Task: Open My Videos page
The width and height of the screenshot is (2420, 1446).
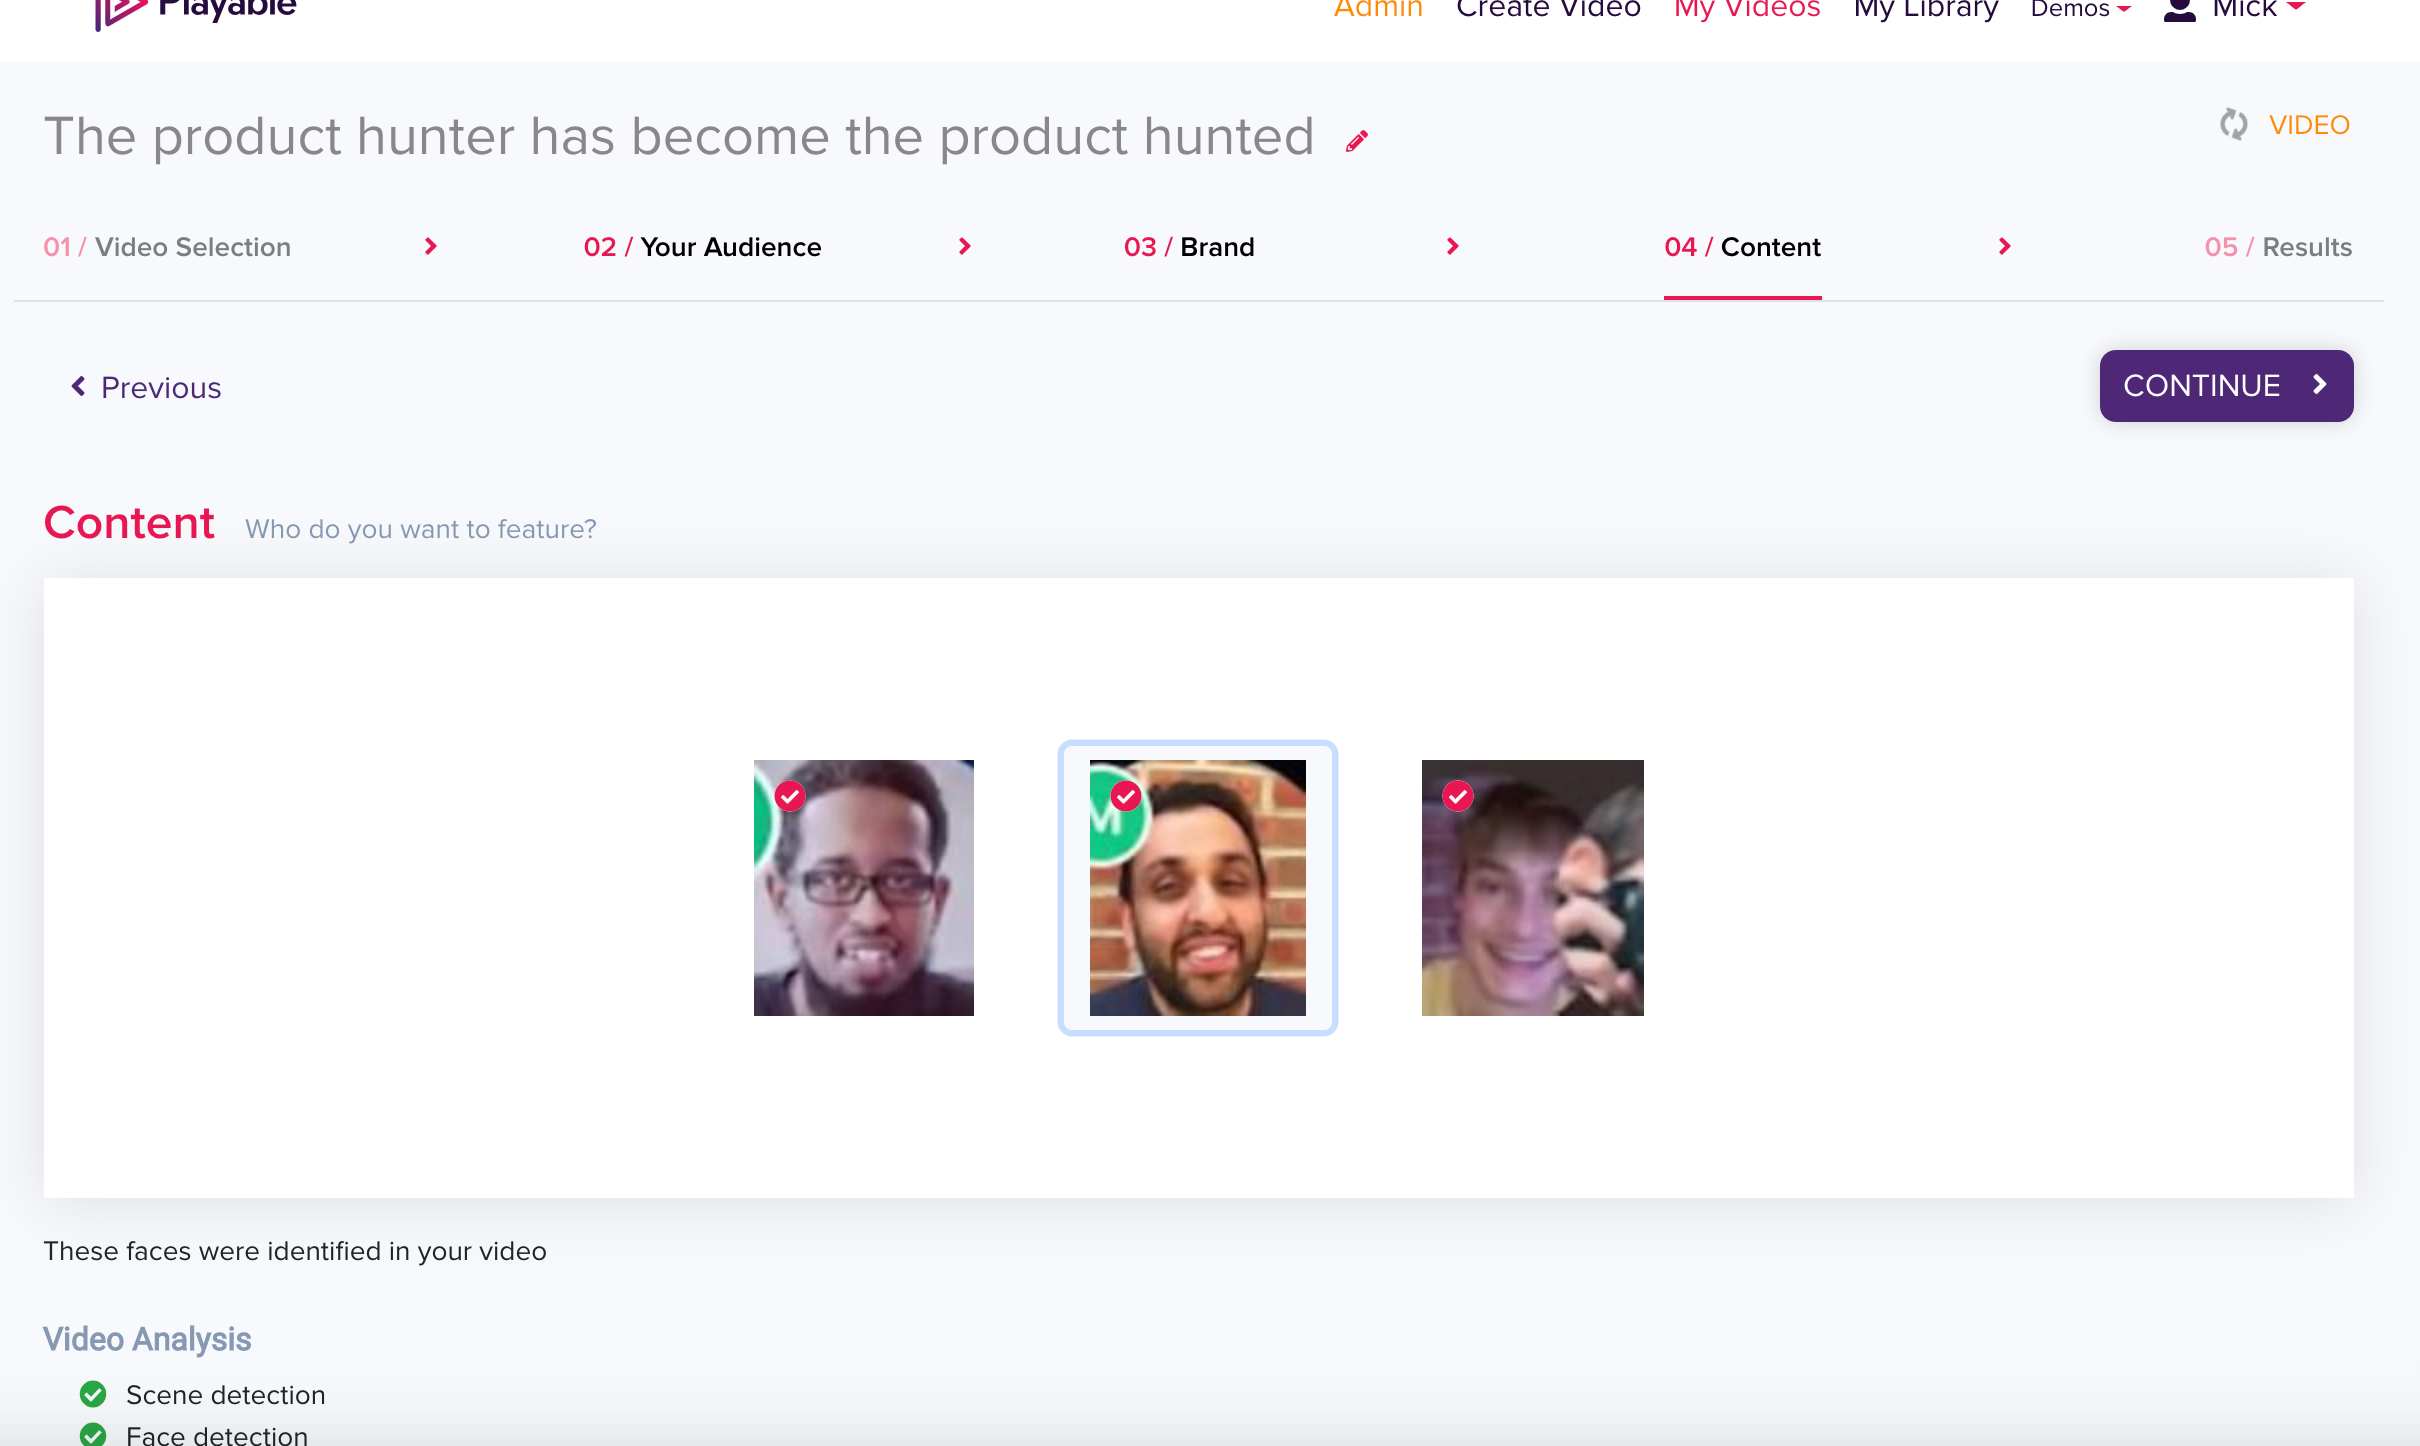Action: tap(1746, 10)
